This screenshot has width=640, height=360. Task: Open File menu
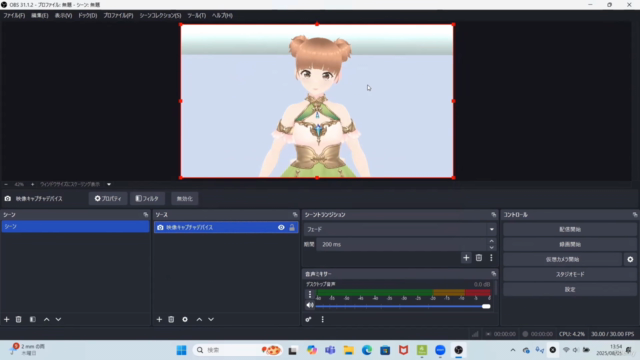click(x=14, y=16)
